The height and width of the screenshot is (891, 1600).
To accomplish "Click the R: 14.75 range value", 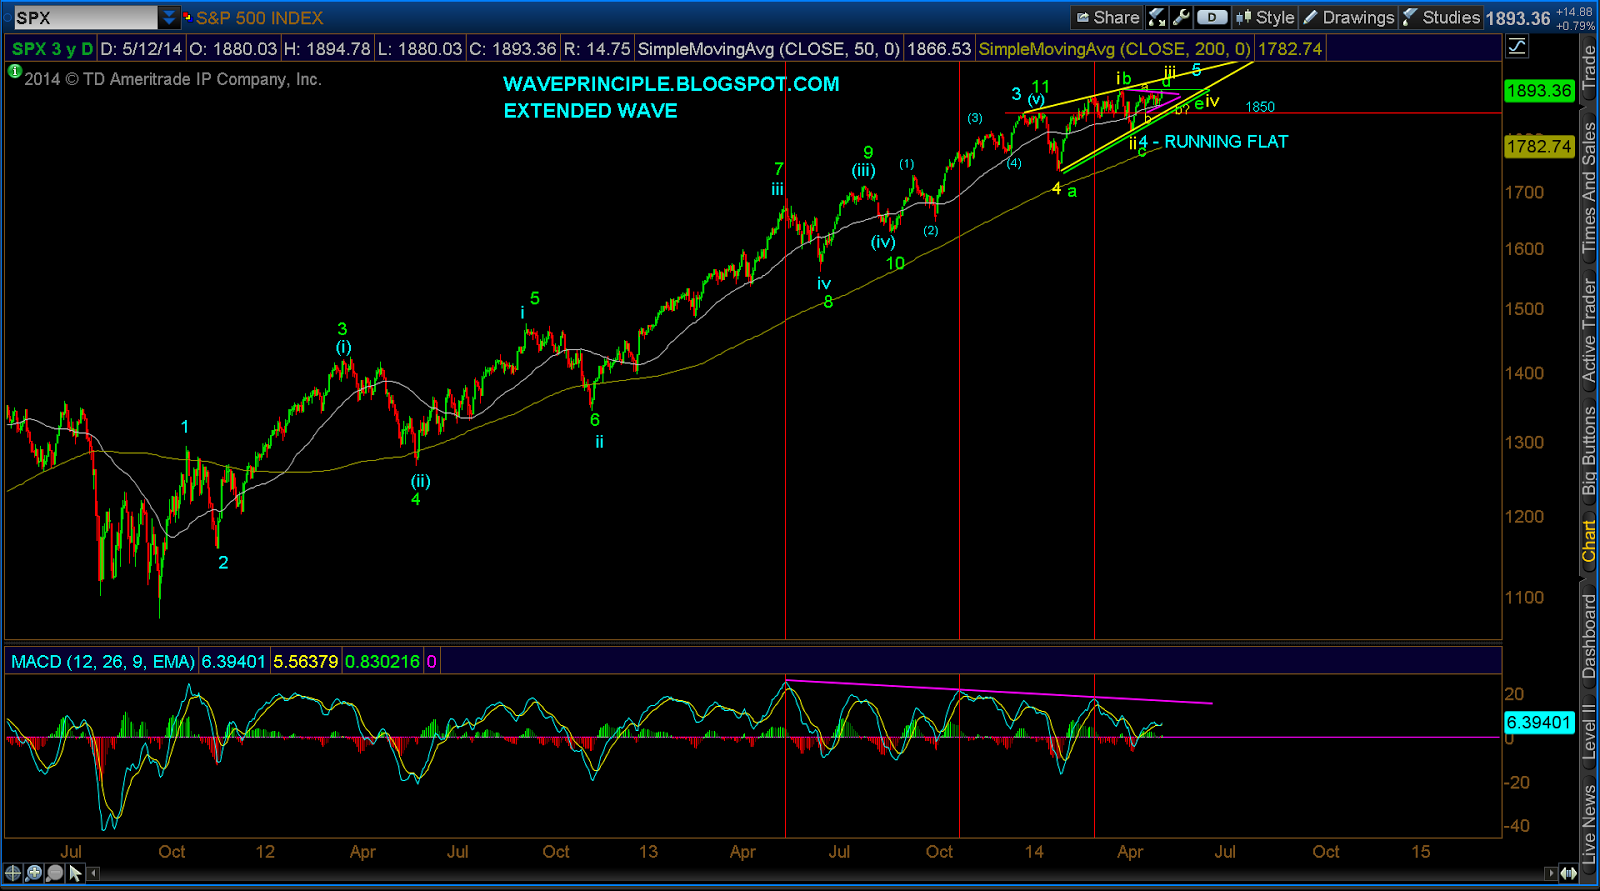I will pyautogui.click(x=597, y=48).
